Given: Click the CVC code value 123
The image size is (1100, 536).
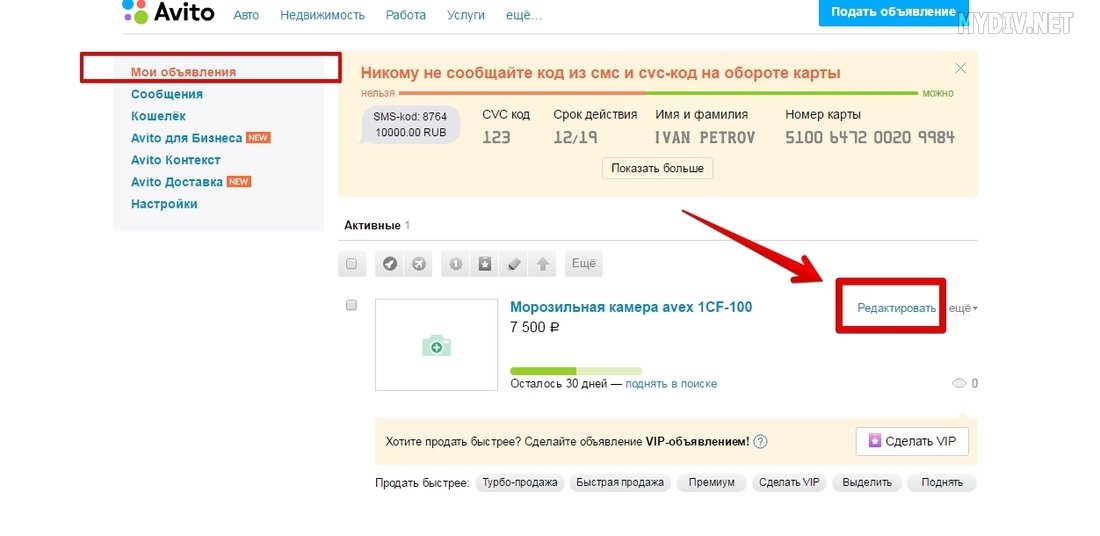Looking at the screenshot, I should [497, 137].
